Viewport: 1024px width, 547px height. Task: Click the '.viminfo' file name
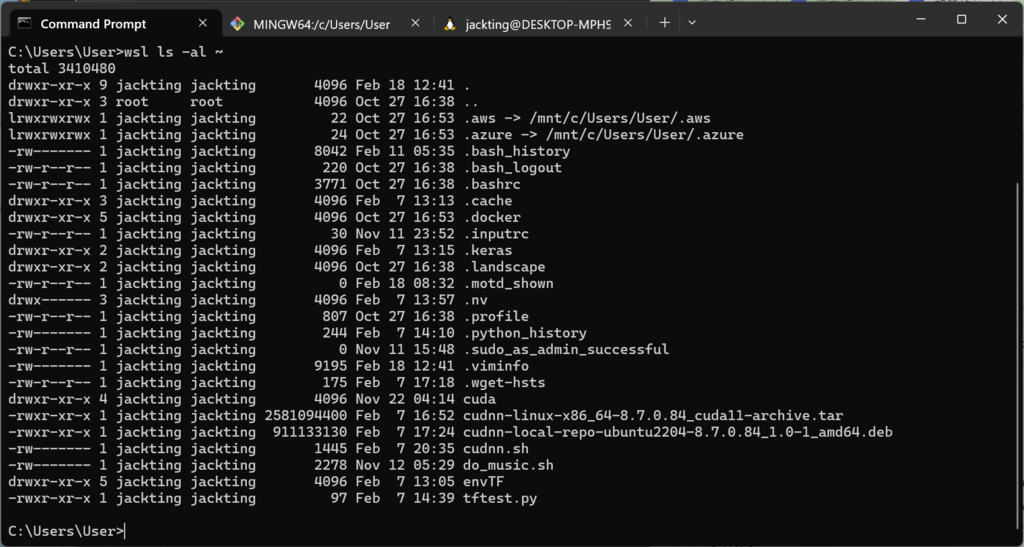point(496,366)
